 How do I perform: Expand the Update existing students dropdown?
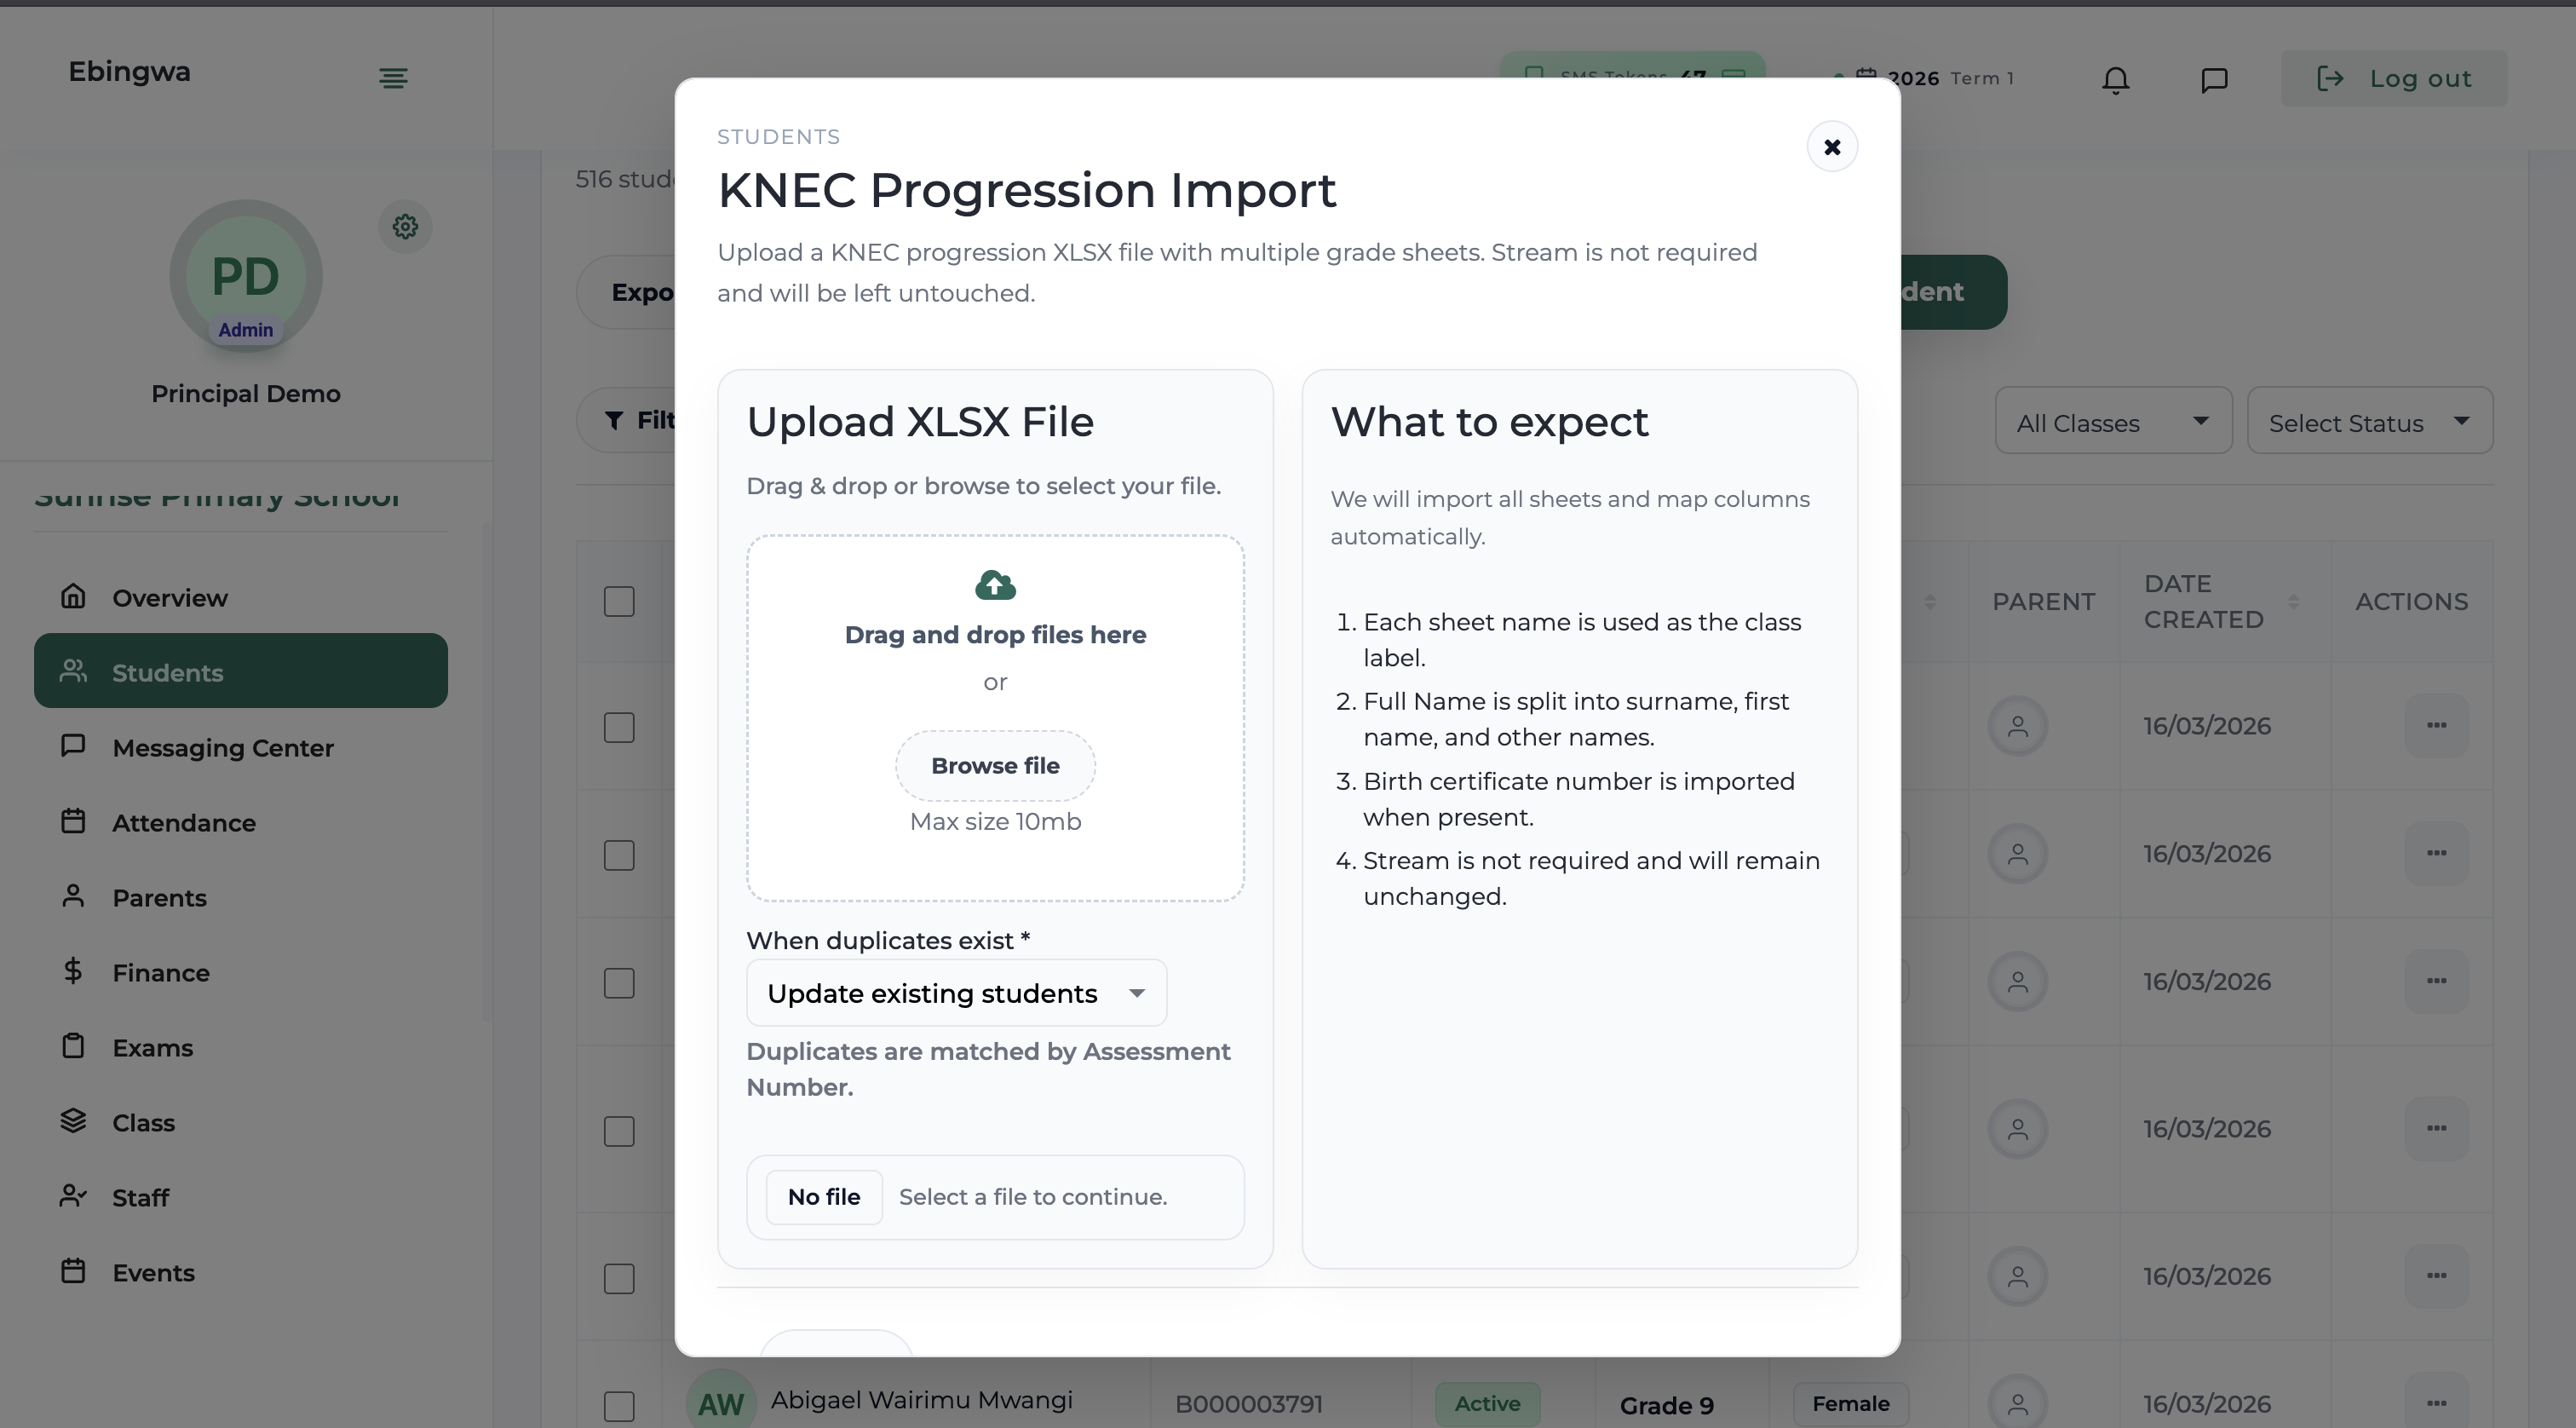(x=955, y=992)
